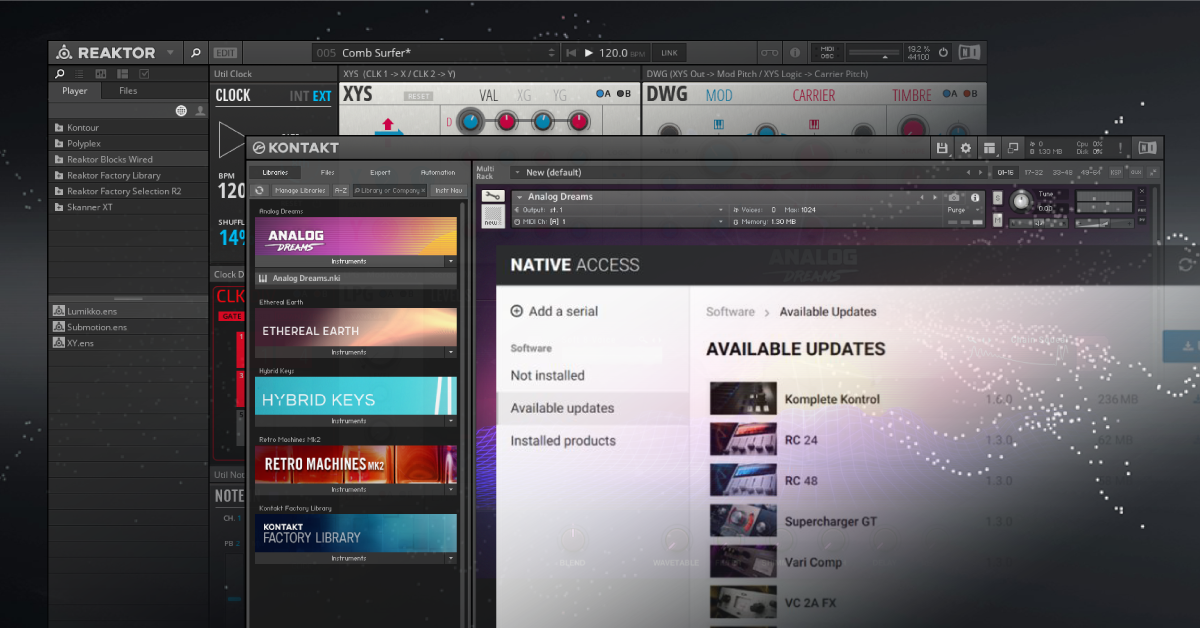Image resolution: width=1200 pixels, height=628 pixels.
Task: Open the Expert tab in Kontakt
Action: pyautogui.click(x=380, y=172)
